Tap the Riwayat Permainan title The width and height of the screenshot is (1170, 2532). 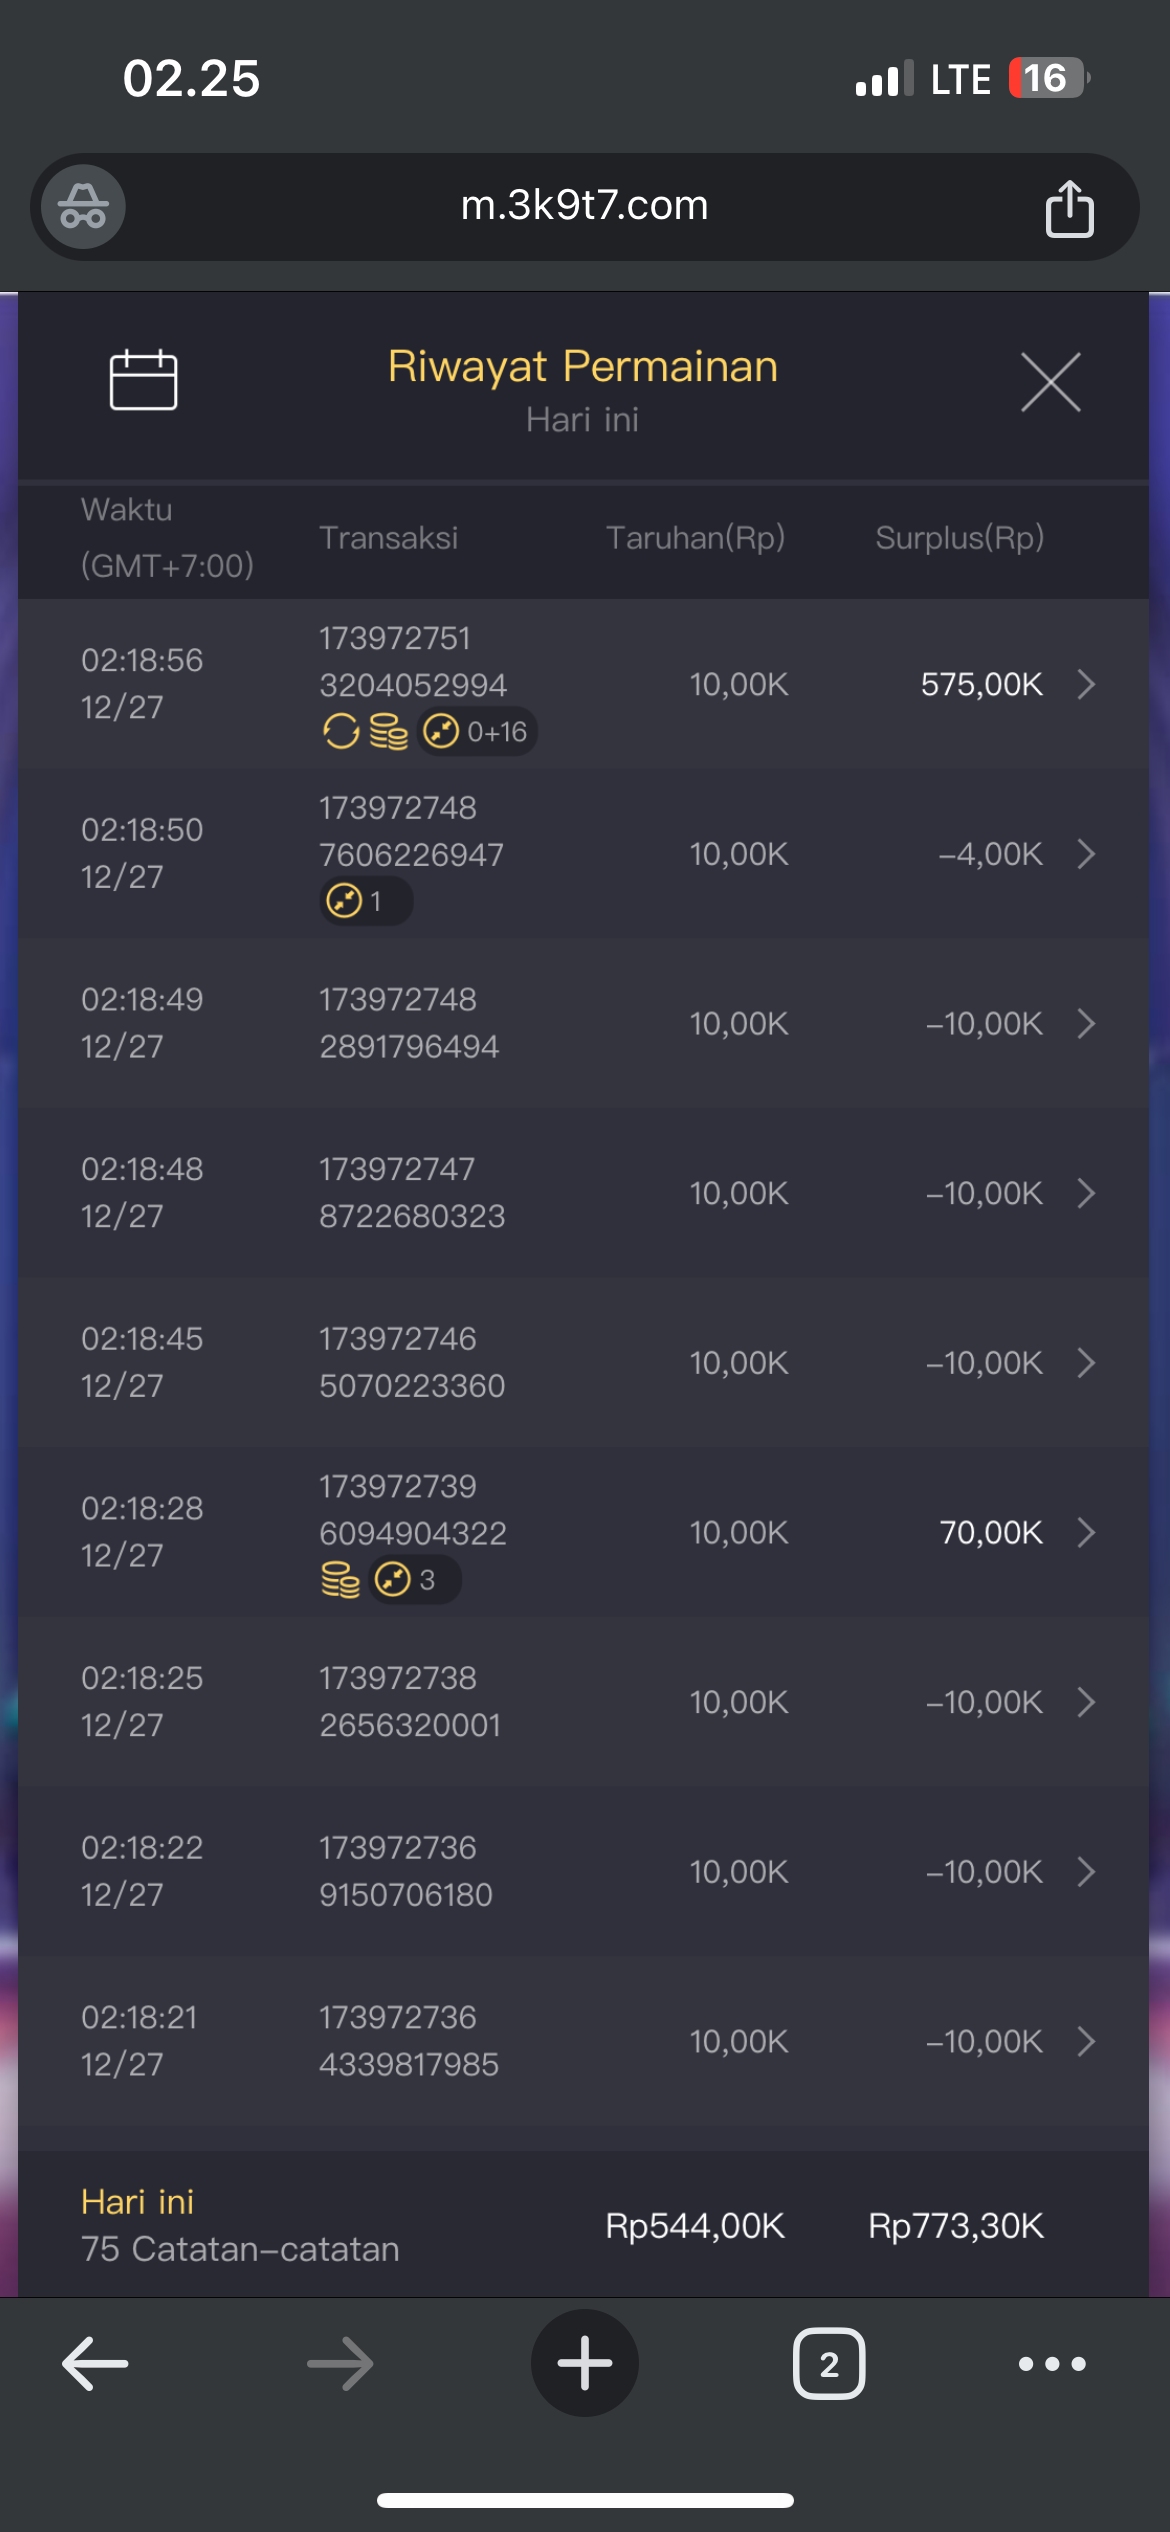tap(582, 366)
